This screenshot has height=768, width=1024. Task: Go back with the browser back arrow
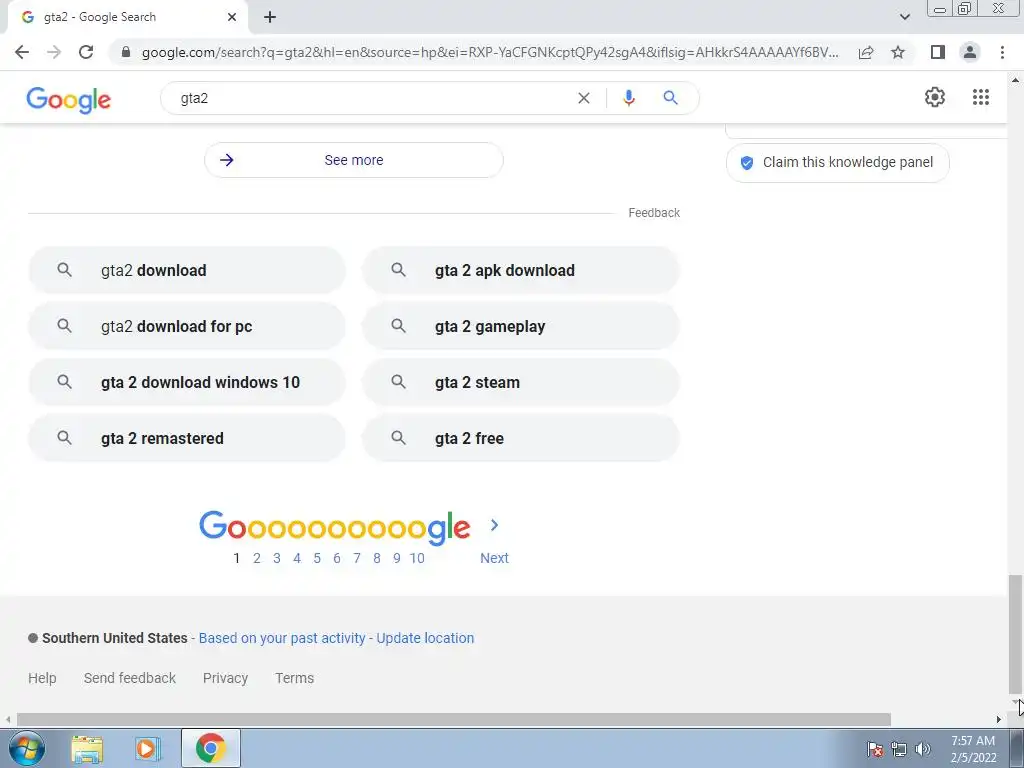click(22, 52)
